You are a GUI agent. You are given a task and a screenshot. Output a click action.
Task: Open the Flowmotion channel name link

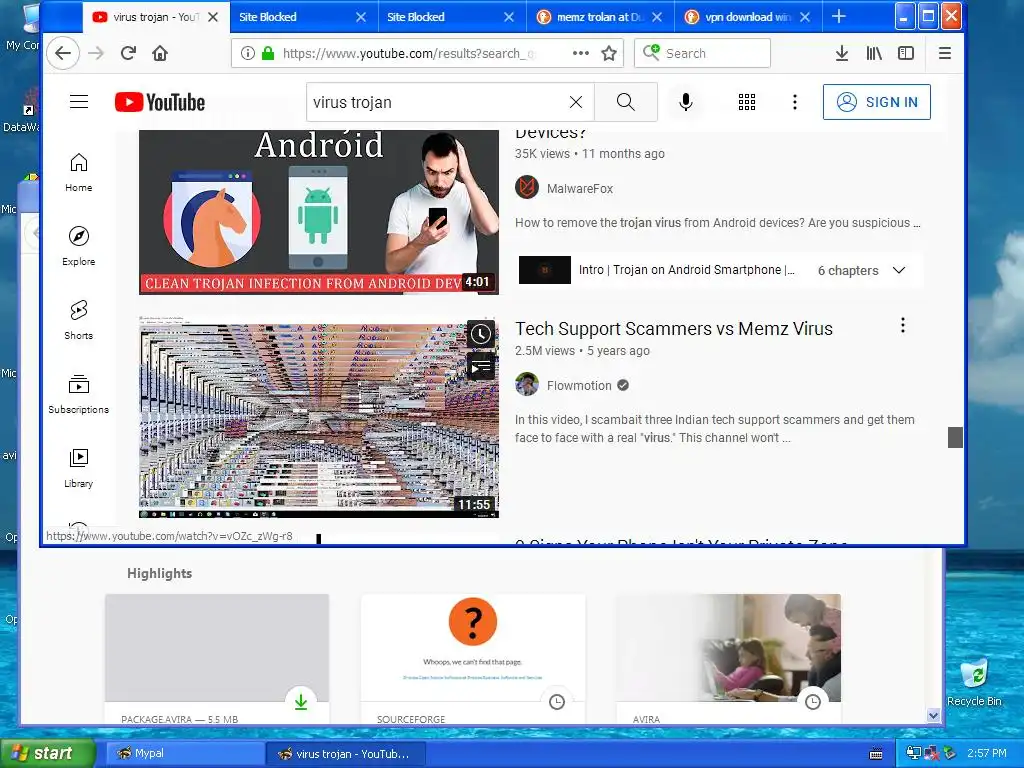(579, 386)
